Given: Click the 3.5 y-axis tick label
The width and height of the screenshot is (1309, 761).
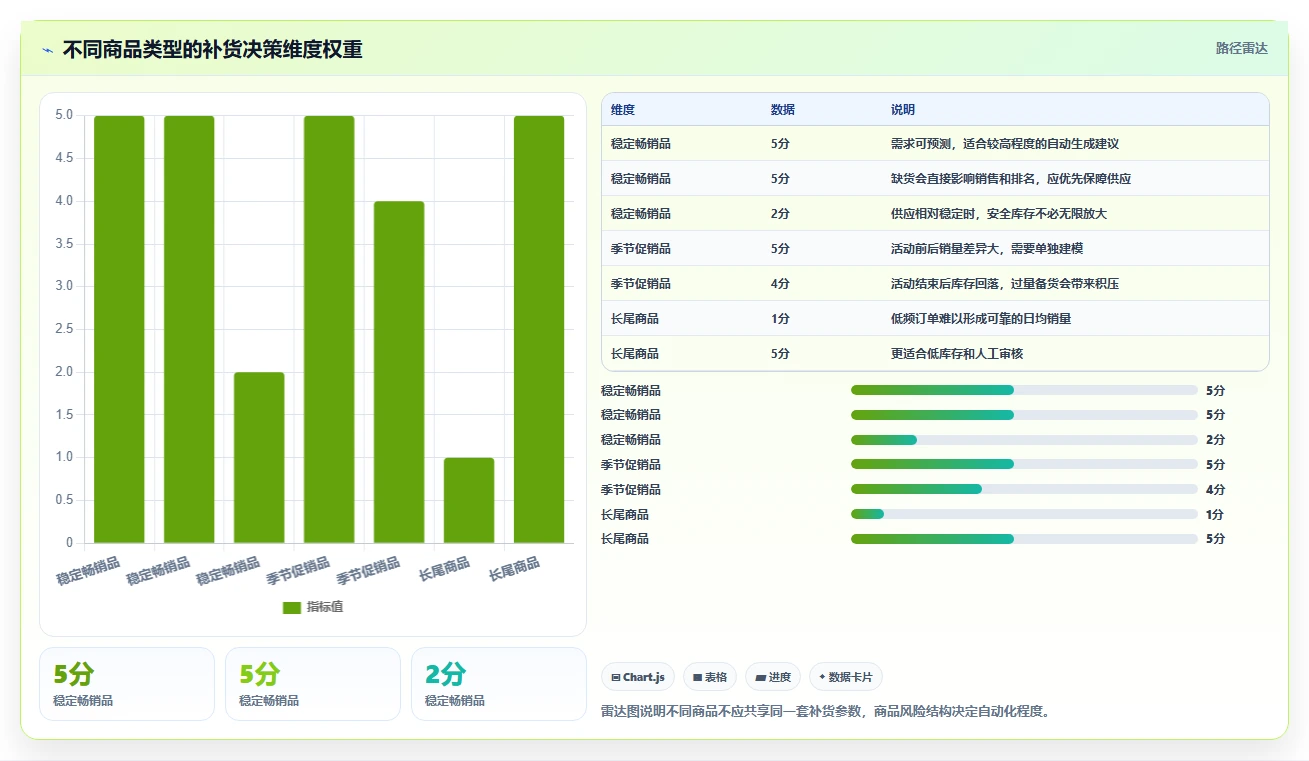Looking at the screenshot, I should pos(64,243).
